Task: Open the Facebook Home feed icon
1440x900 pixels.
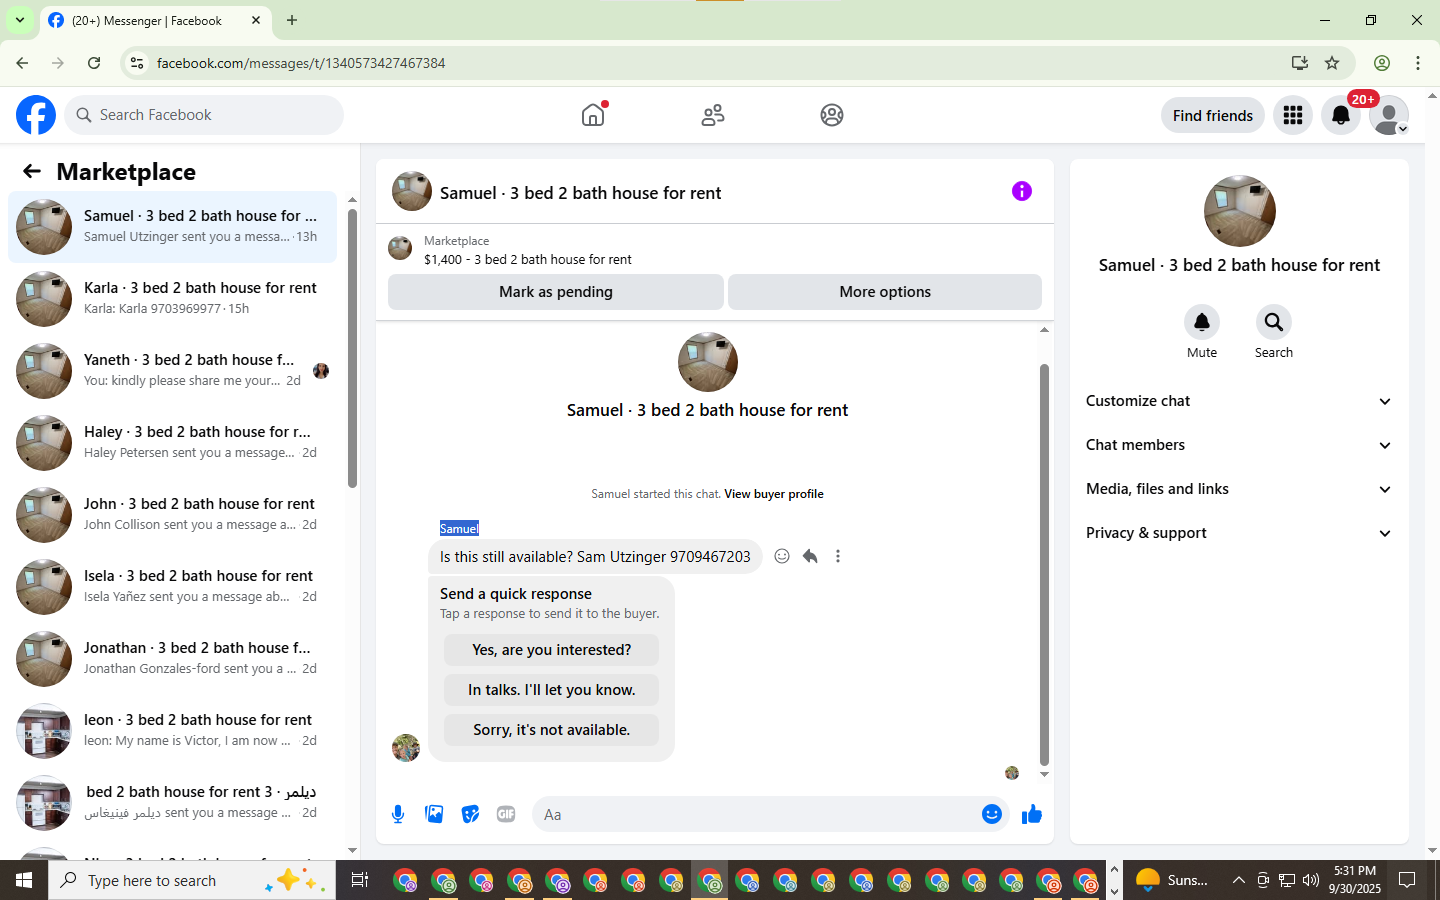Action: (x=593, y=115)
